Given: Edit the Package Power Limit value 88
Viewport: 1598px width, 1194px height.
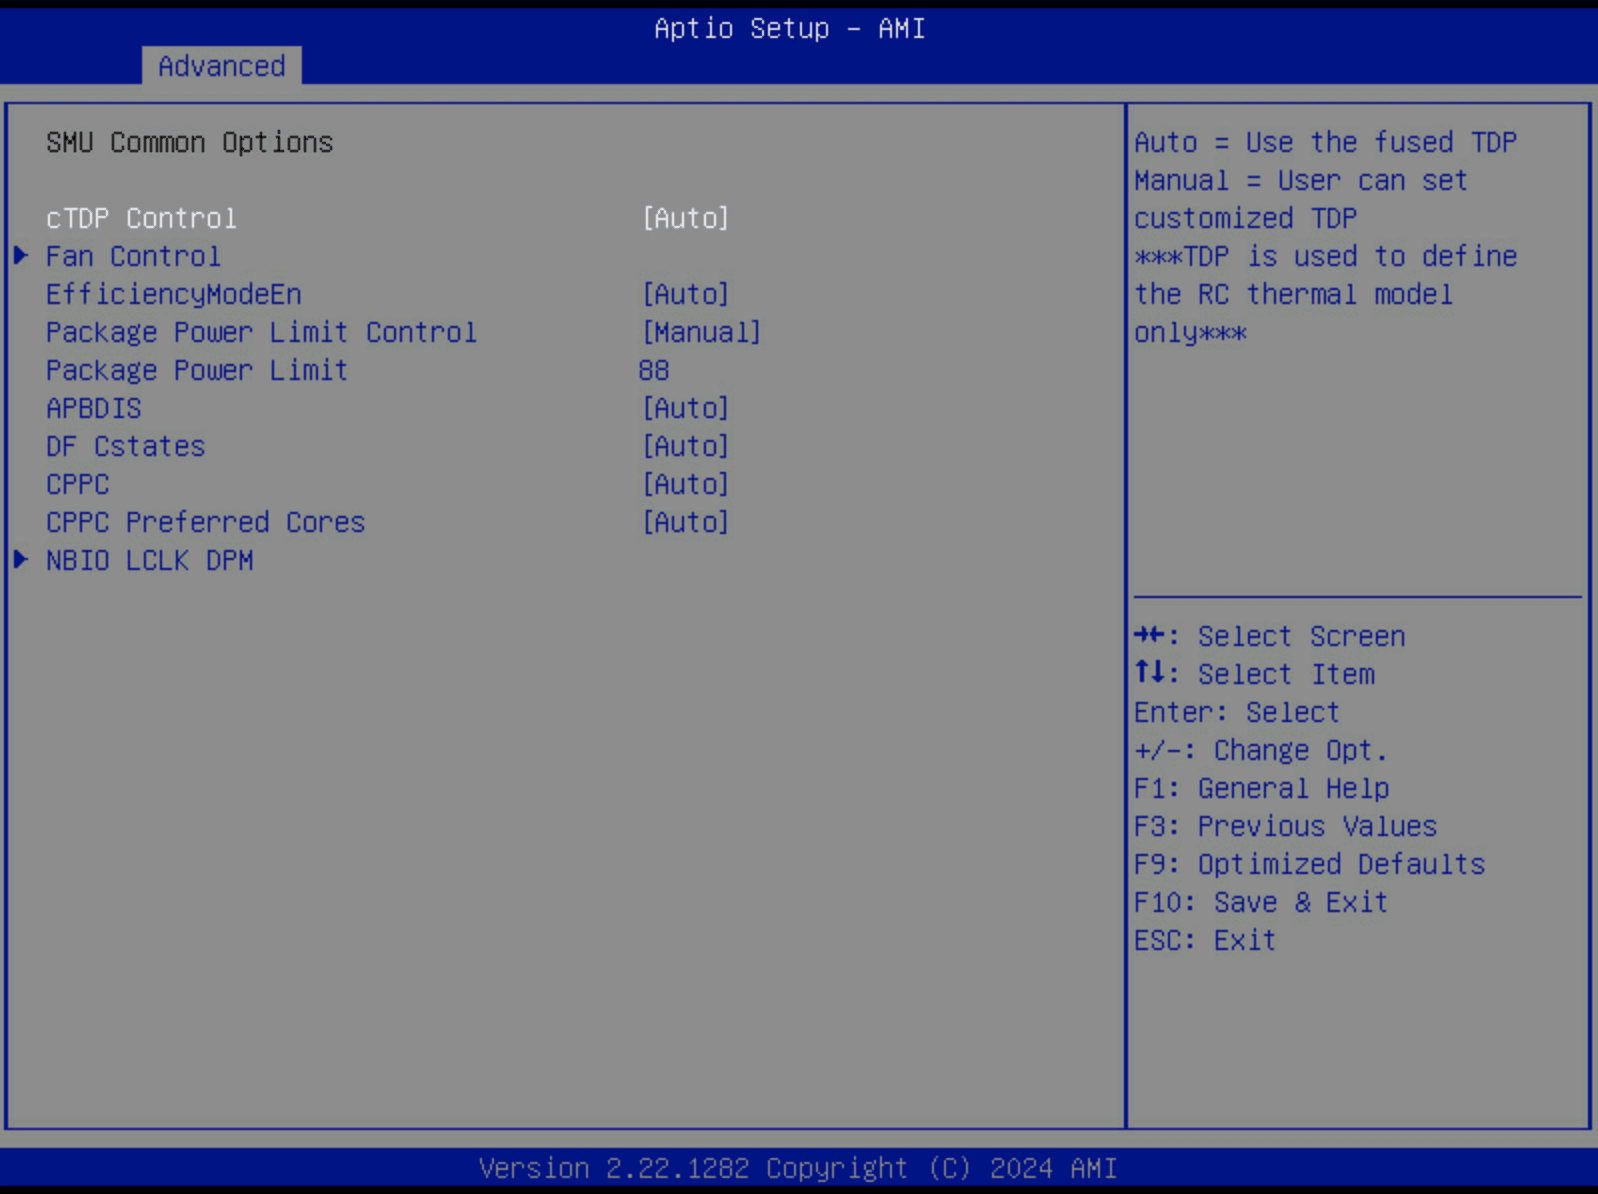Looking at the screenshot, I should [654, 370].
